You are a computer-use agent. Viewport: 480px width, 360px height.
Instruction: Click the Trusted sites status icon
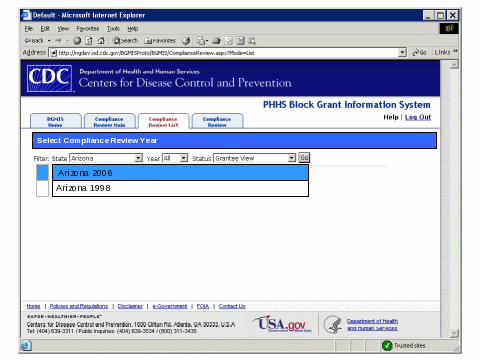[x=387, y=346]
